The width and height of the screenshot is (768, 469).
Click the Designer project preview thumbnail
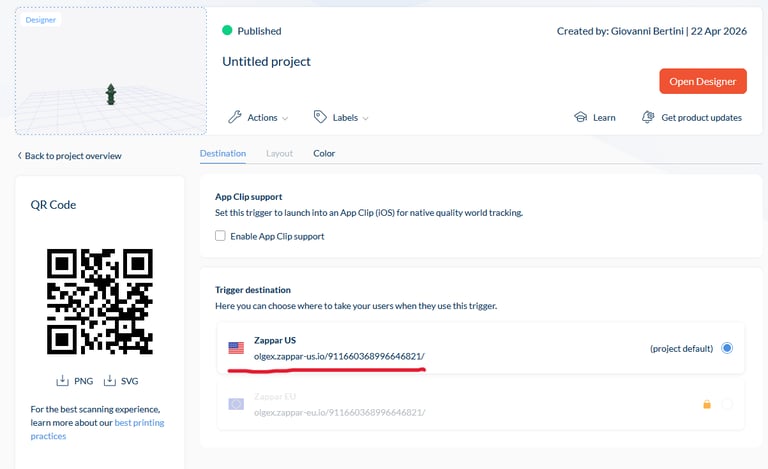point(111,71)
